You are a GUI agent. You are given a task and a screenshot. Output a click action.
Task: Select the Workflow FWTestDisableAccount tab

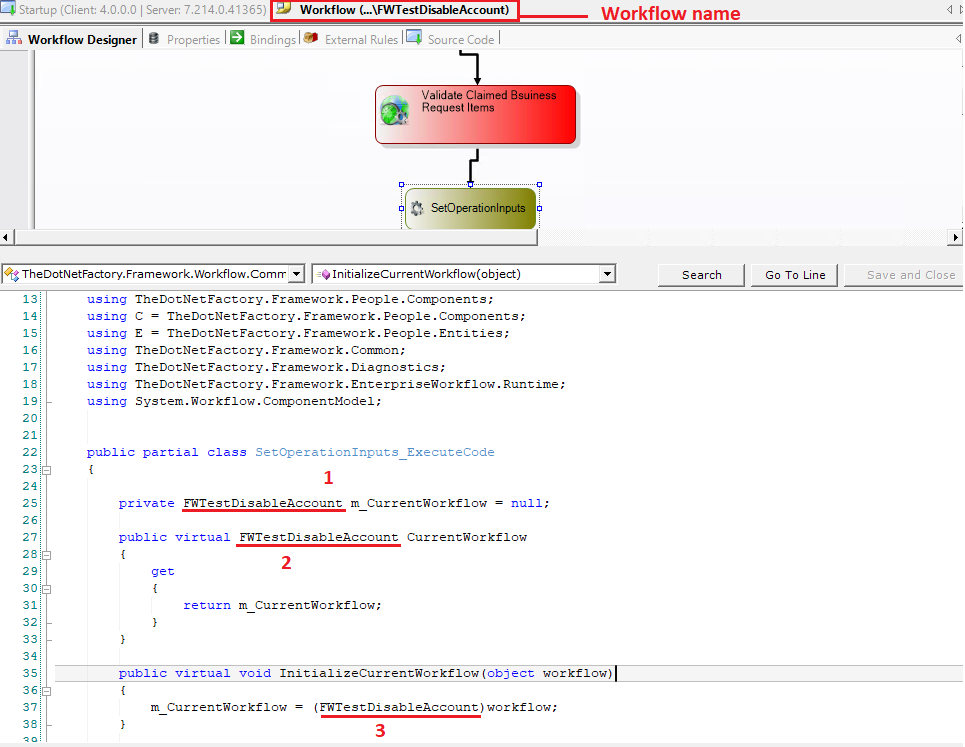(395, 10)
